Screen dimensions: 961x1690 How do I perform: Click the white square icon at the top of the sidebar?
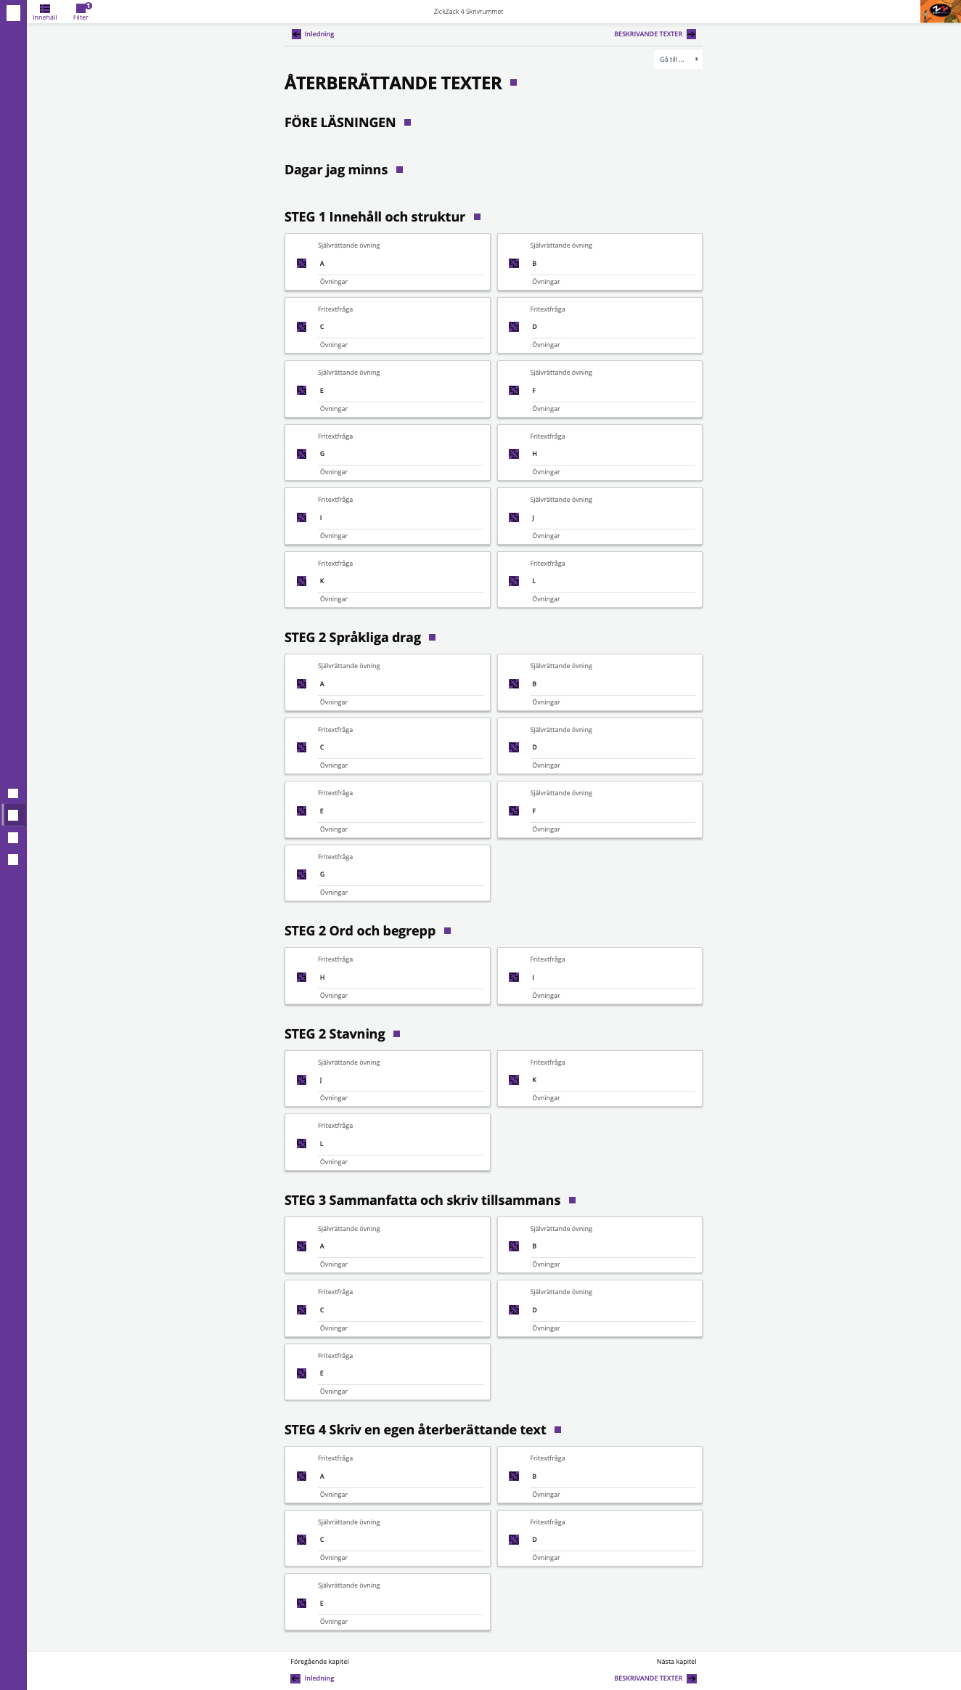(x=13, y=13)
